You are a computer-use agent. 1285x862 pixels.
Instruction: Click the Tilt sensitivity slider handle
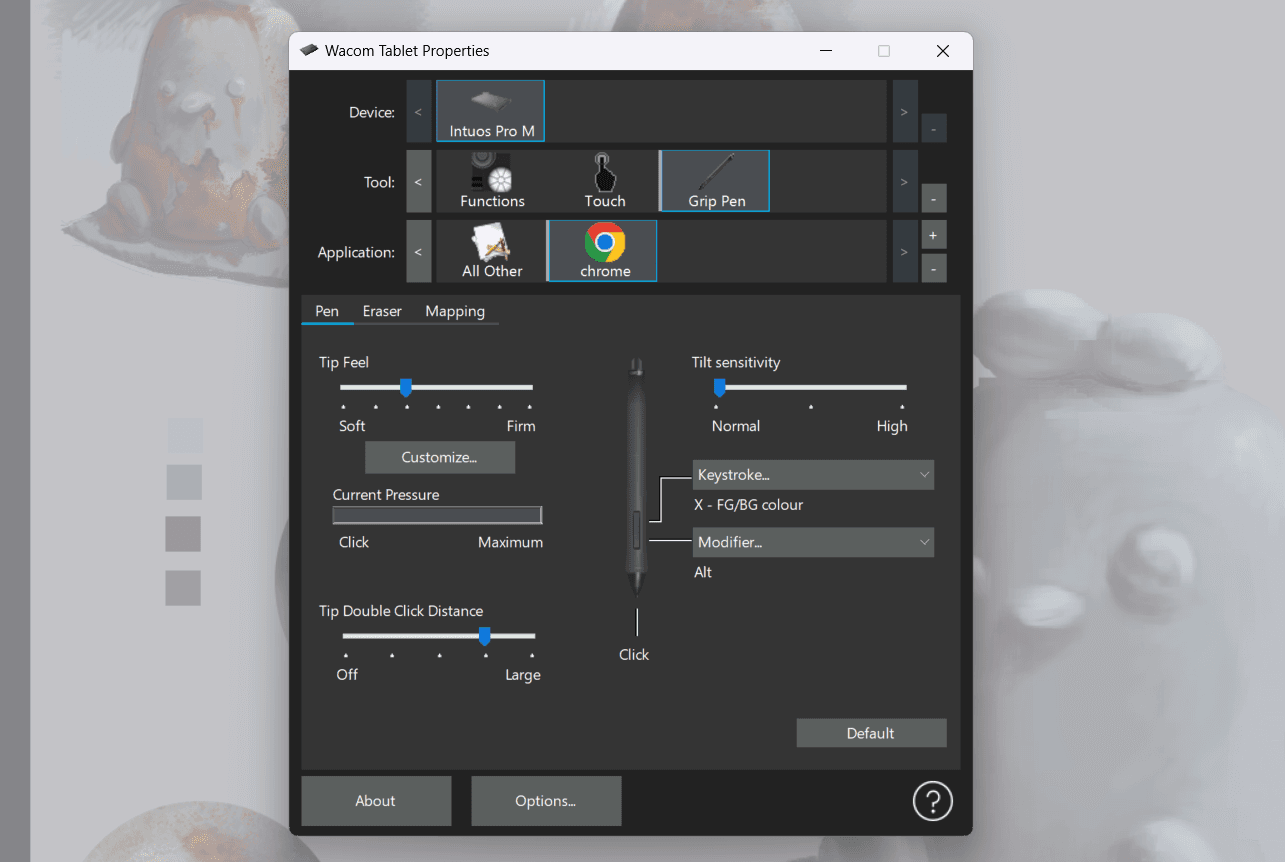(x=719, y=387)
